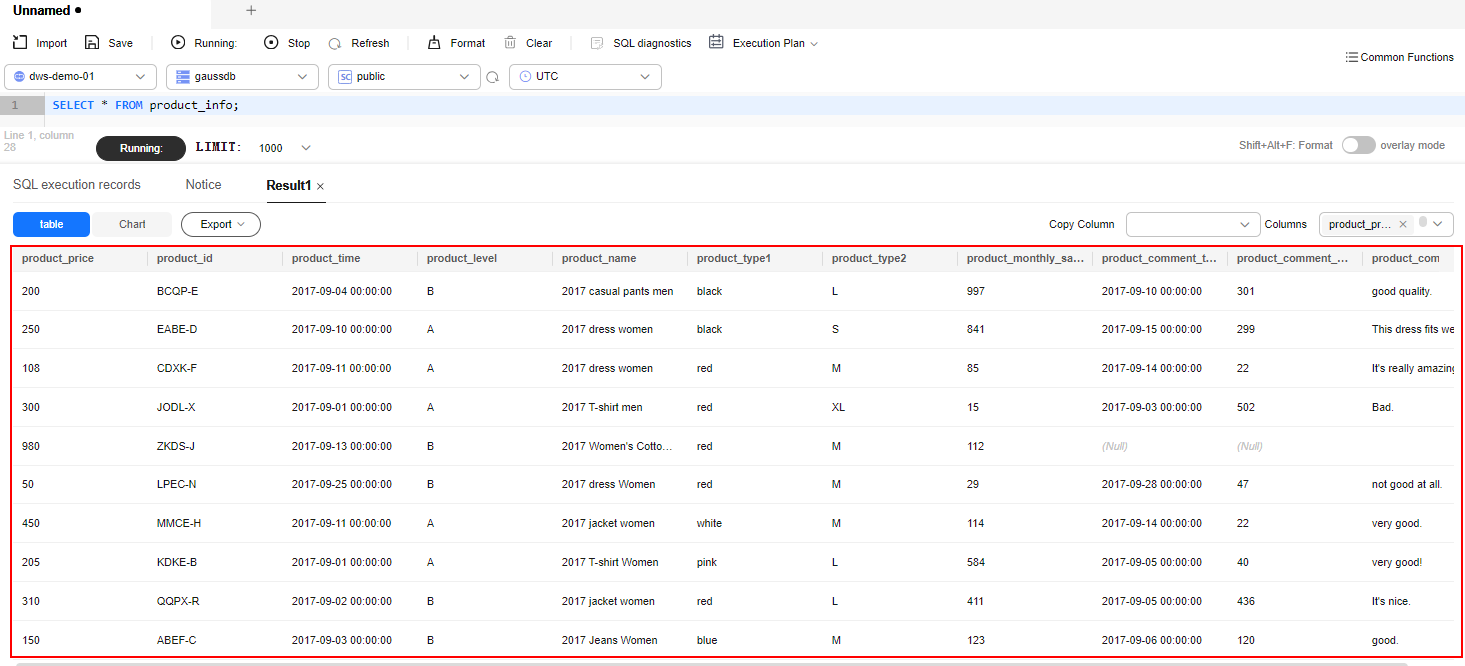Image resolution: width=1465 pixels, height=666 pixels.
Task: Open the dws-demo-01 connection dropdown
Action: coord(81,77)
